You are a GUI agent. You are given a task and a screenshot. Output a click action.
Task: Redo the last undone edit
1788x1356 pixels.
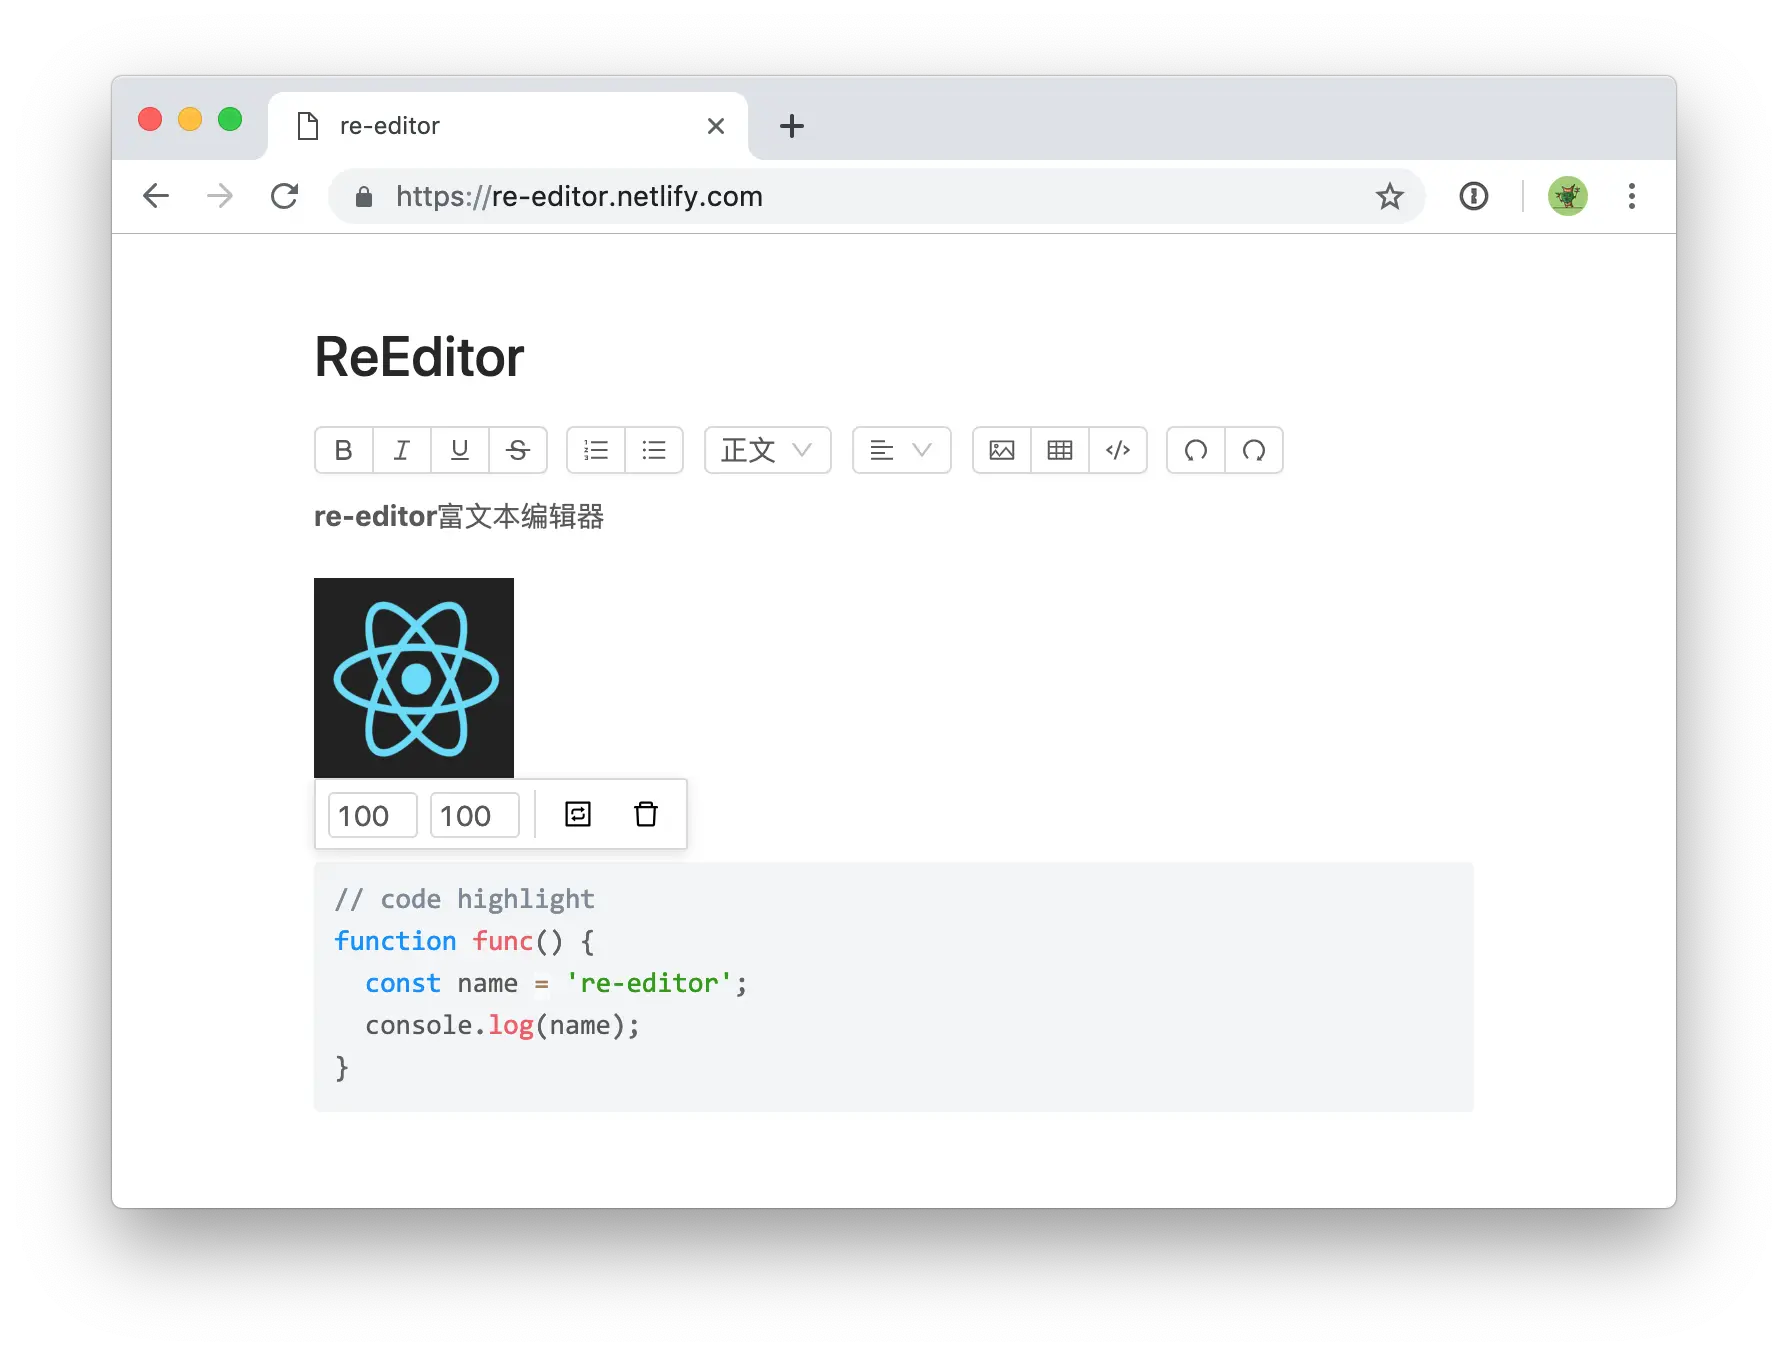point(1254,450)
